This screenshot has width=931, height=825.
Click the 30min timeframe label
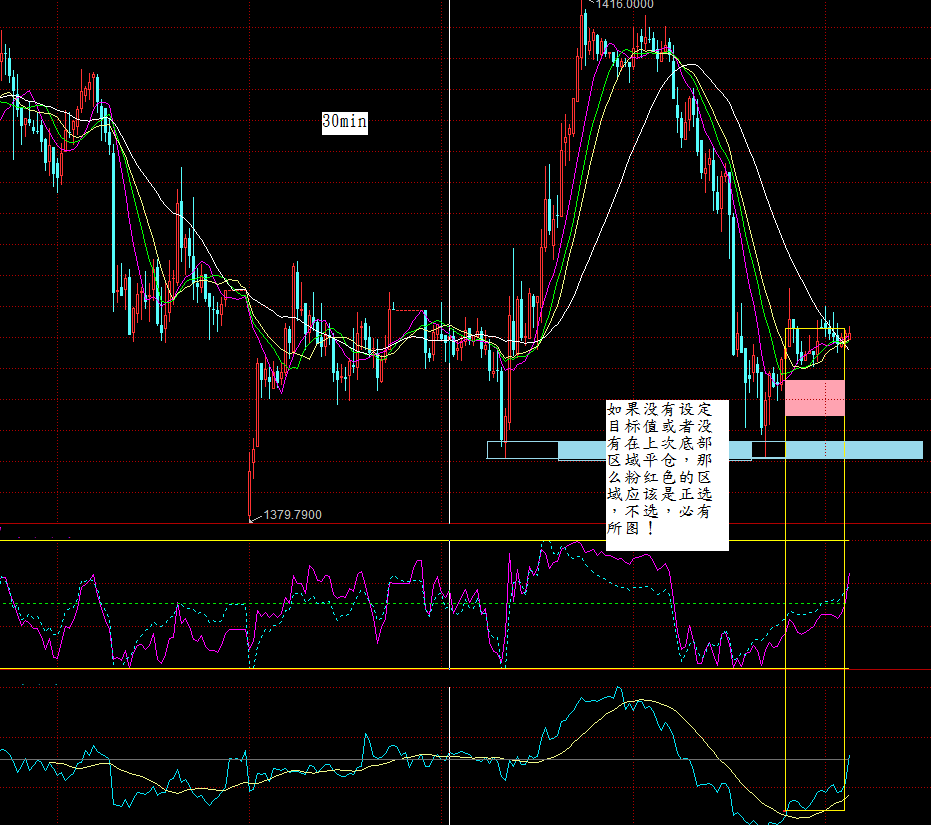(344, 123)
